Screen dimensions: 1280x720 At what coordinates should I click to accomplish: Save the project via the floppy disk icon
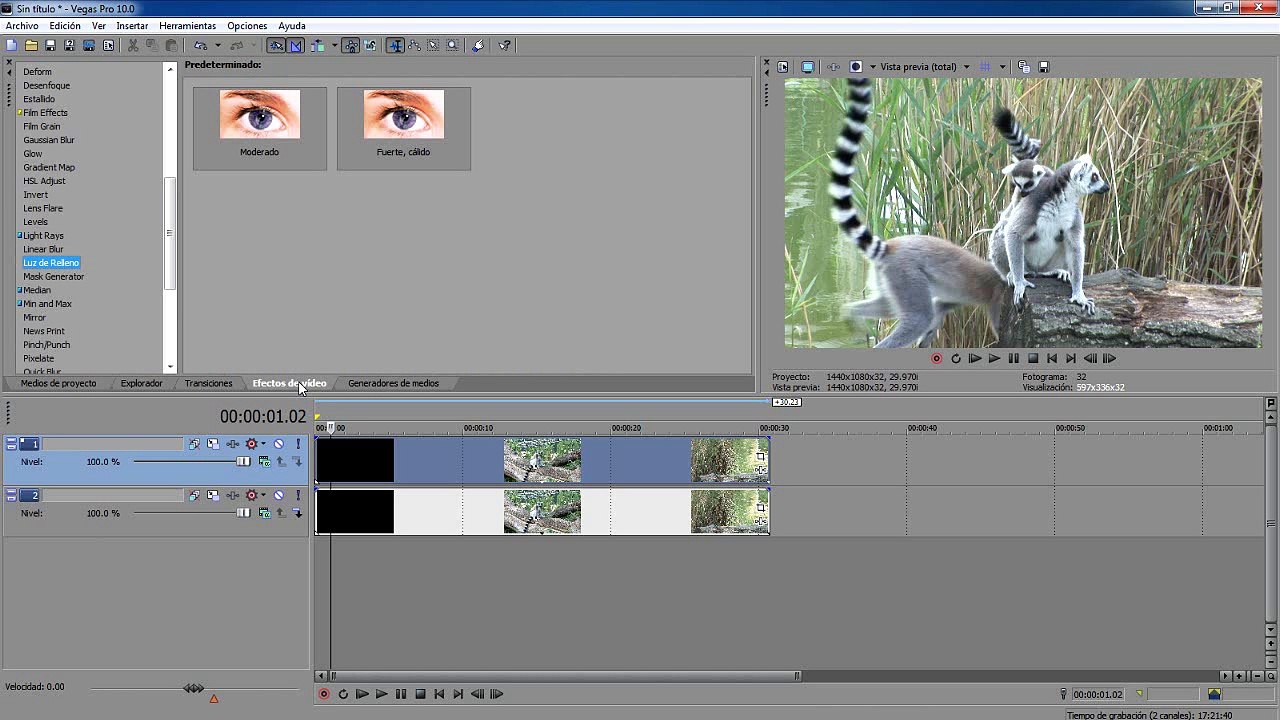coord(50,45)
